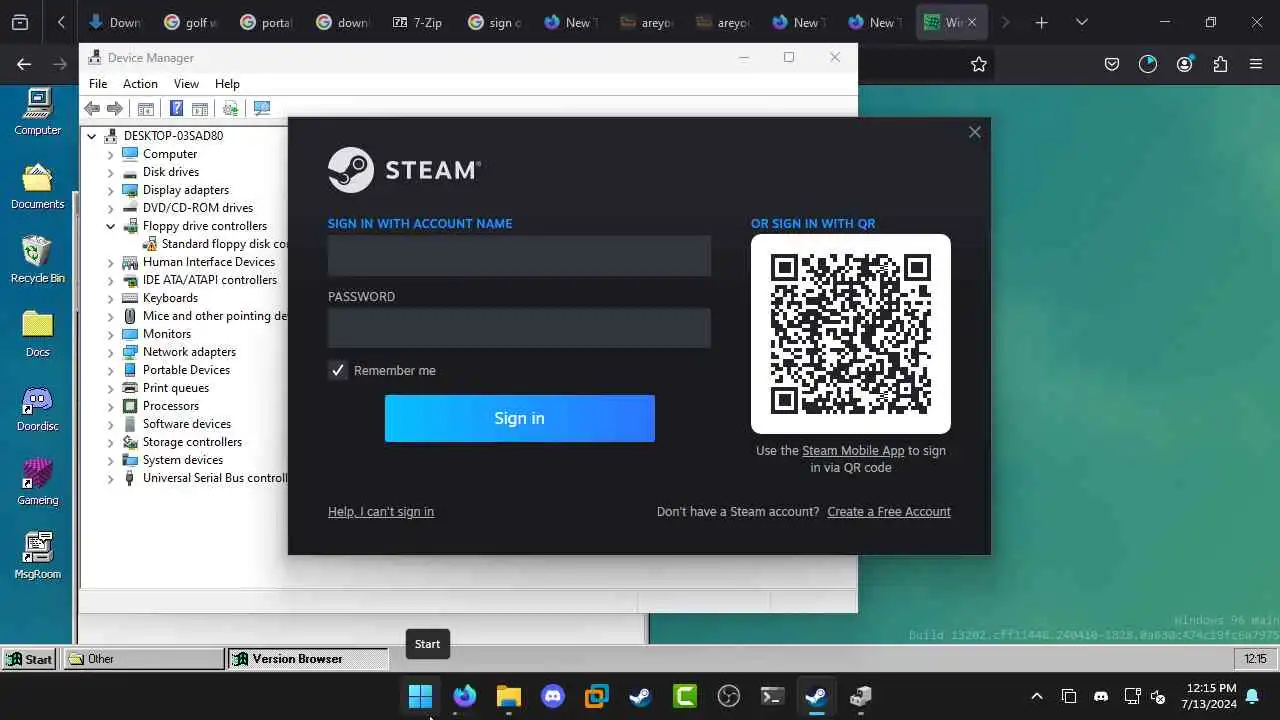Open File Explorer from the taskbar
The width and height of the screenshot is (1280, 720).
click(x=509, y=696)
